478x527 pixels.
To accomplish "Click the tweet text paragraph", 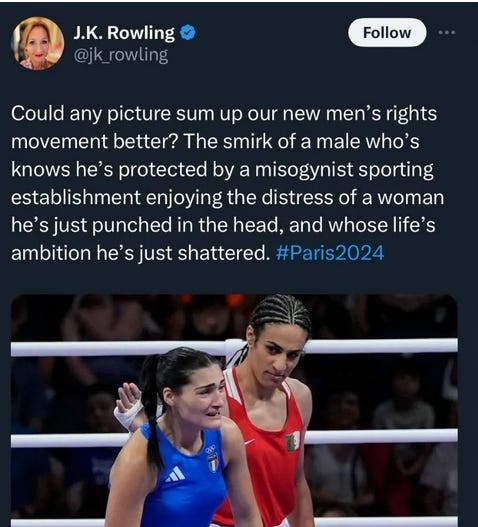I will coord(227,183).
